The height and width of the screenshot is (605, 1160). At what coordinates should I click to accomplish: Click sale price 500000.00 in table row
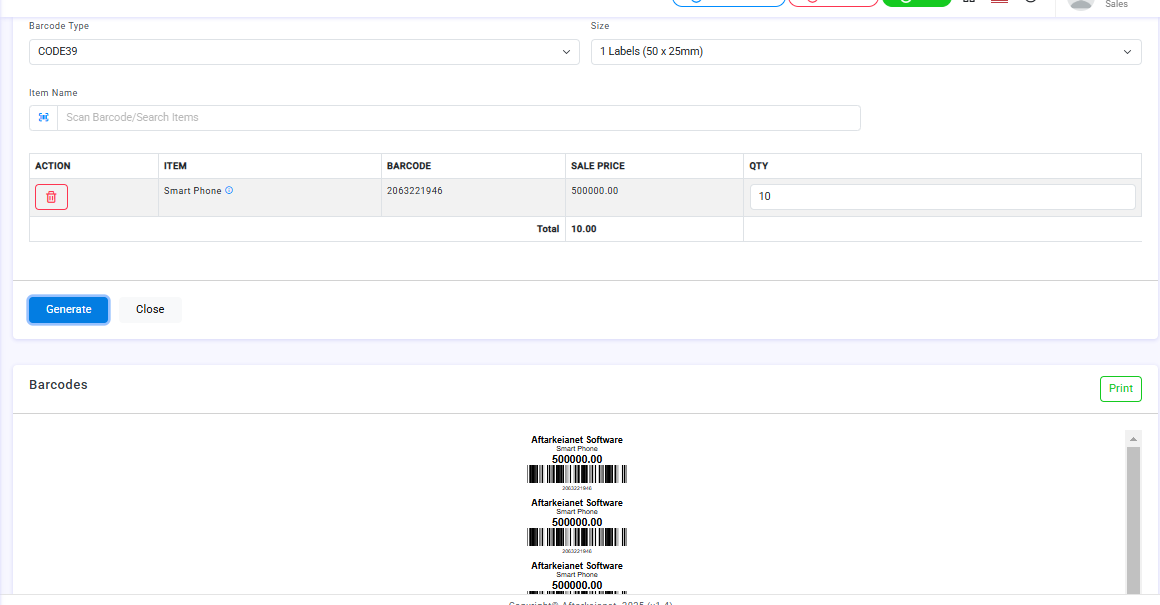[x=595, y=191]
